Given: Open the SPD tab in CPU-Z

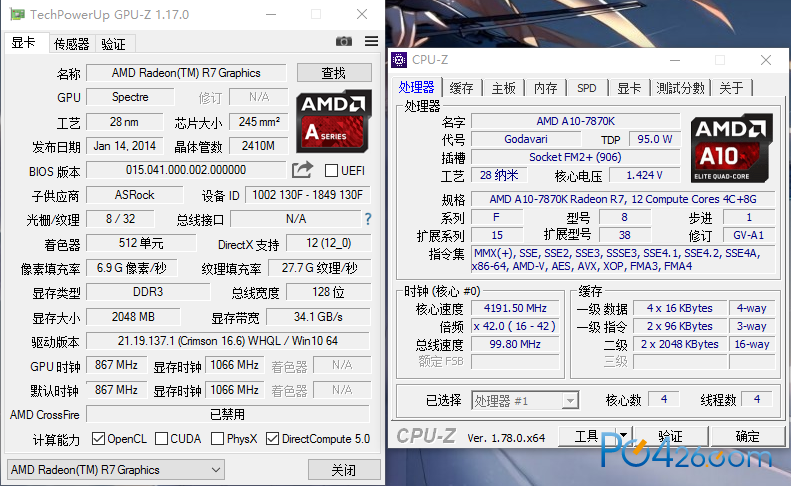Looking at the screenshot, I should 587,88.
